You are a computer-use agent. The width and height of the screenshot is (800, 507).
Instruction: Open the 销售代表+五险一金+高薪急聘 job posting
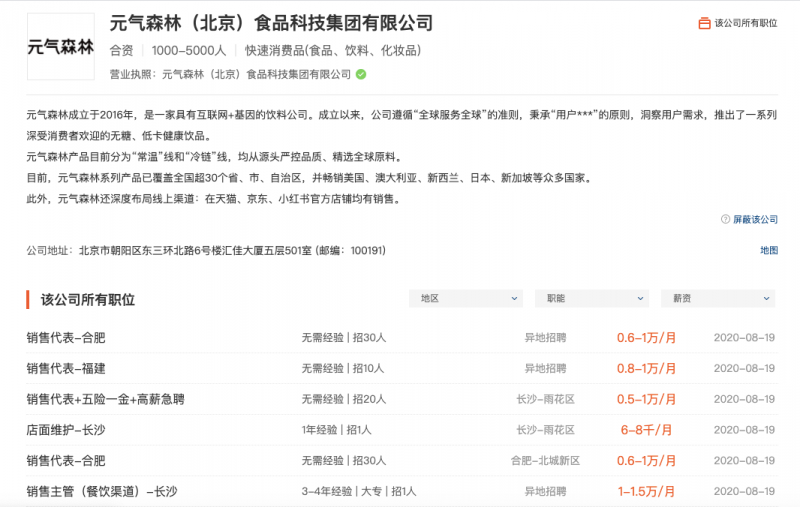coord(105,399)
